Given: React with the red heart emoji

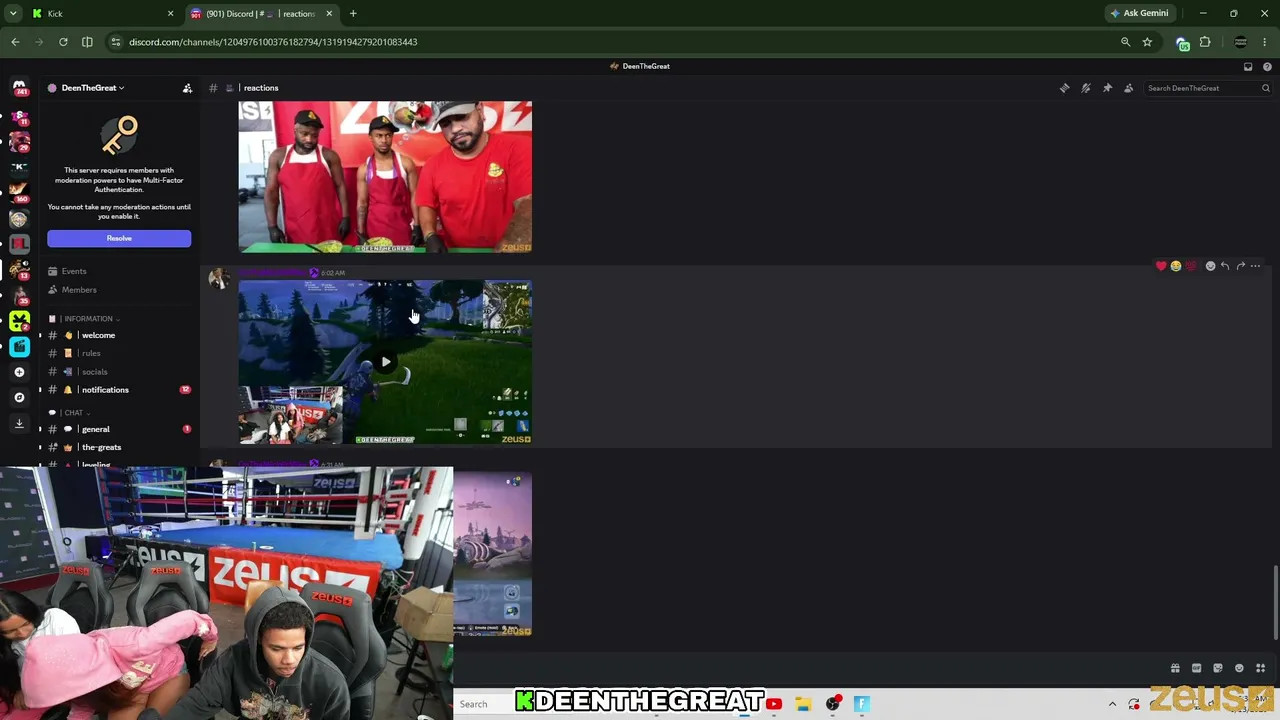Looking at the screenshot, I should point(1161,266).
